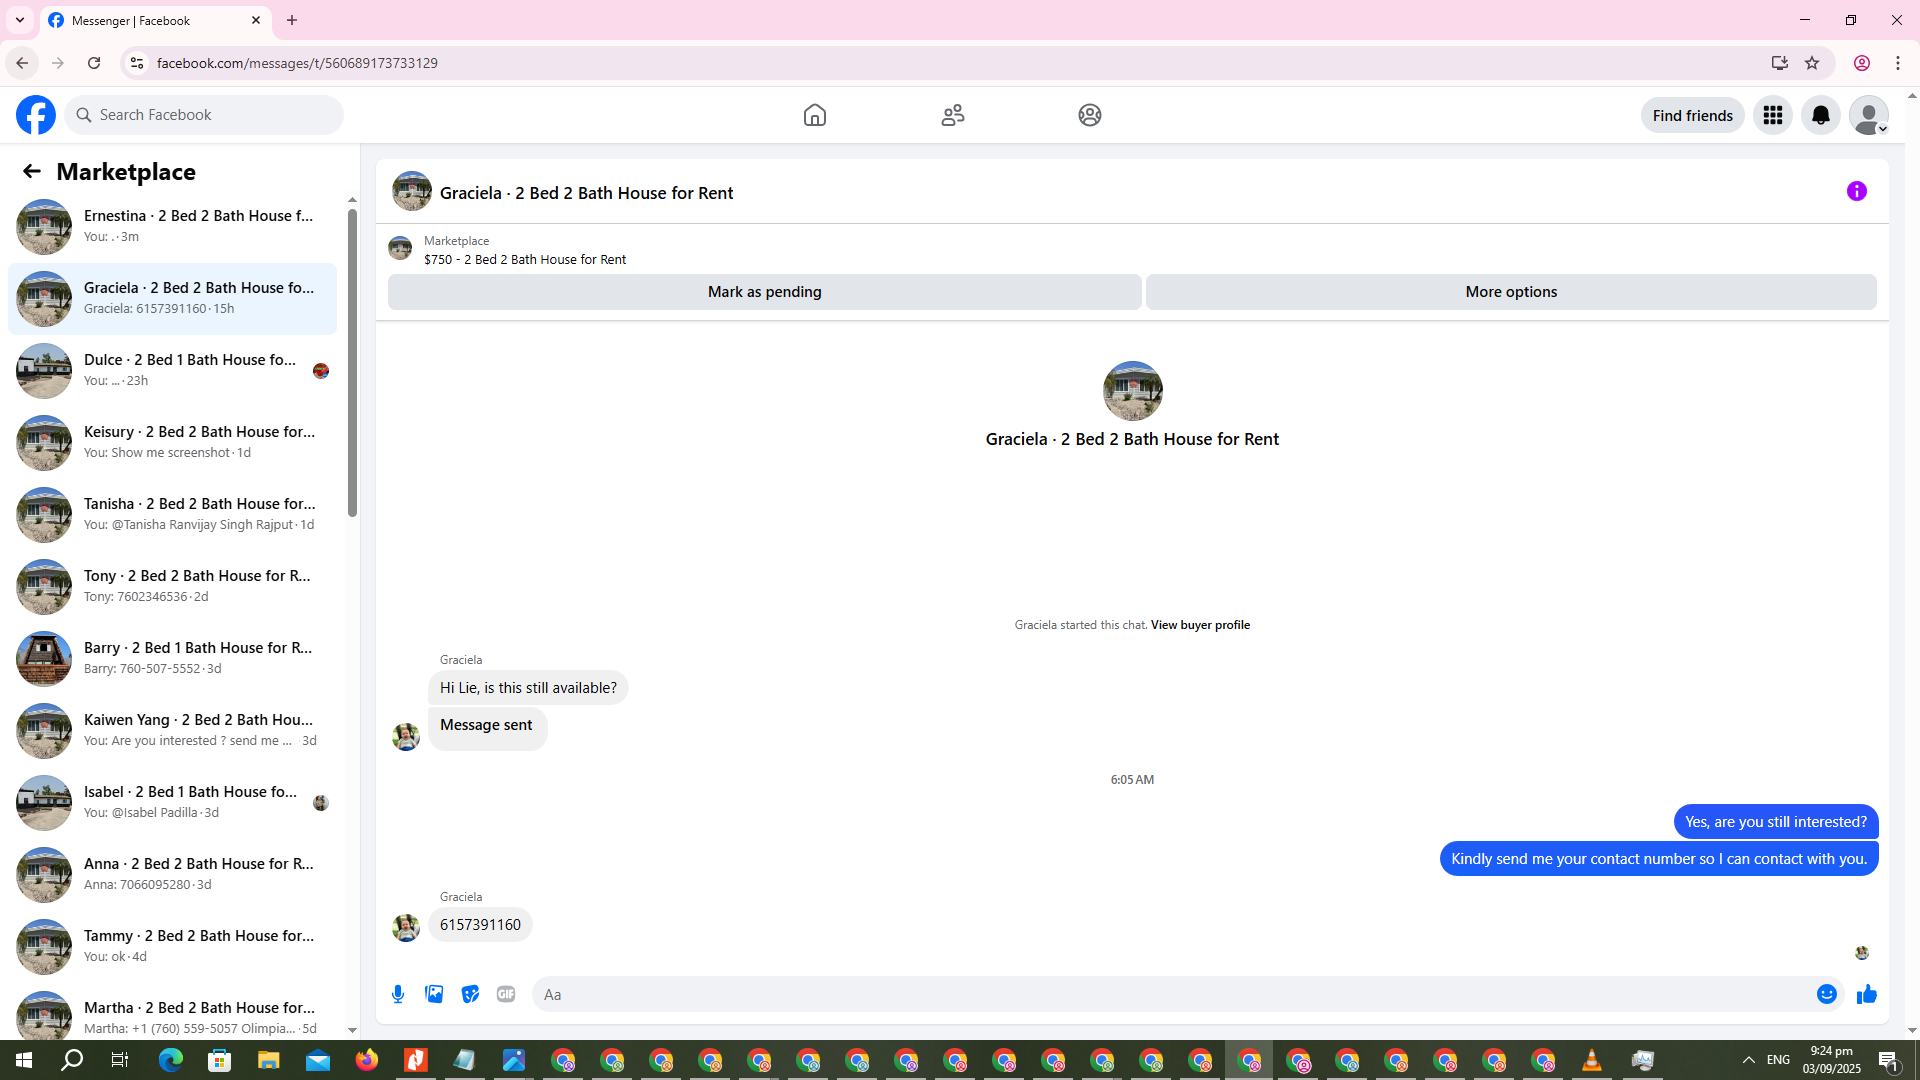This screenshot has height=1080, width=1920.
Task: Send a voice clip with microphone icon
Action: [398, 994]
